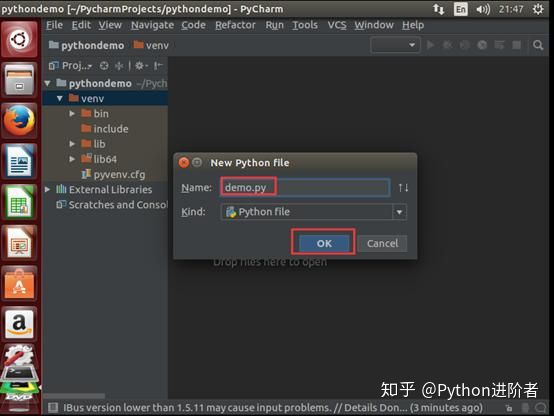Open the network indicator arrows
The width and height of the screenshot is (554, 416).
(438, 9)
